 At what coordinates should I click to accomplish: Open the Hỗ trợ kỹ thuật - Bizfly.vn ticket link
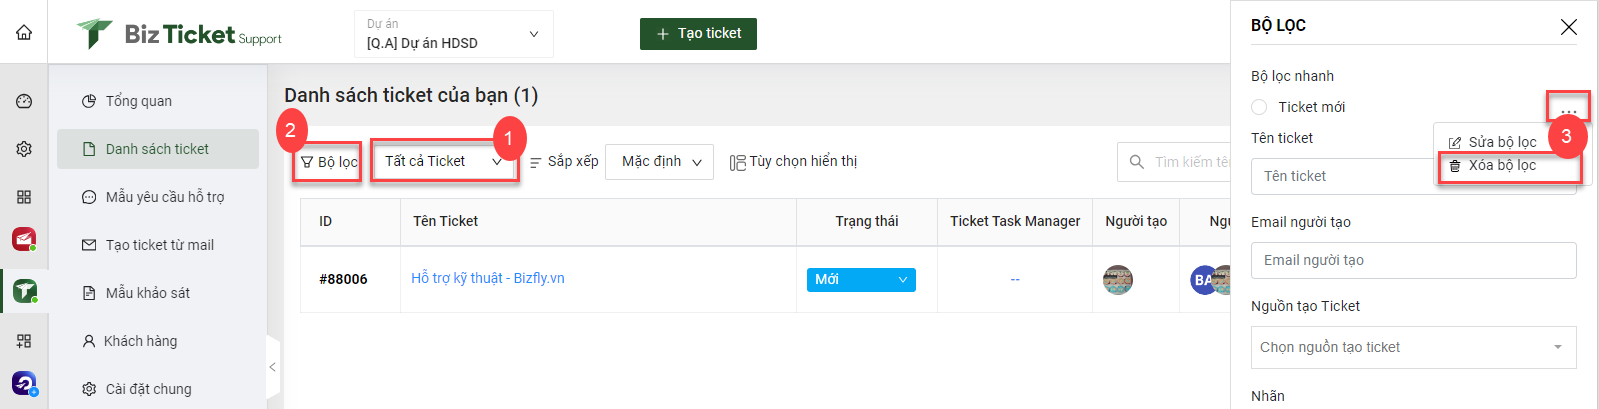pos(487,278)
